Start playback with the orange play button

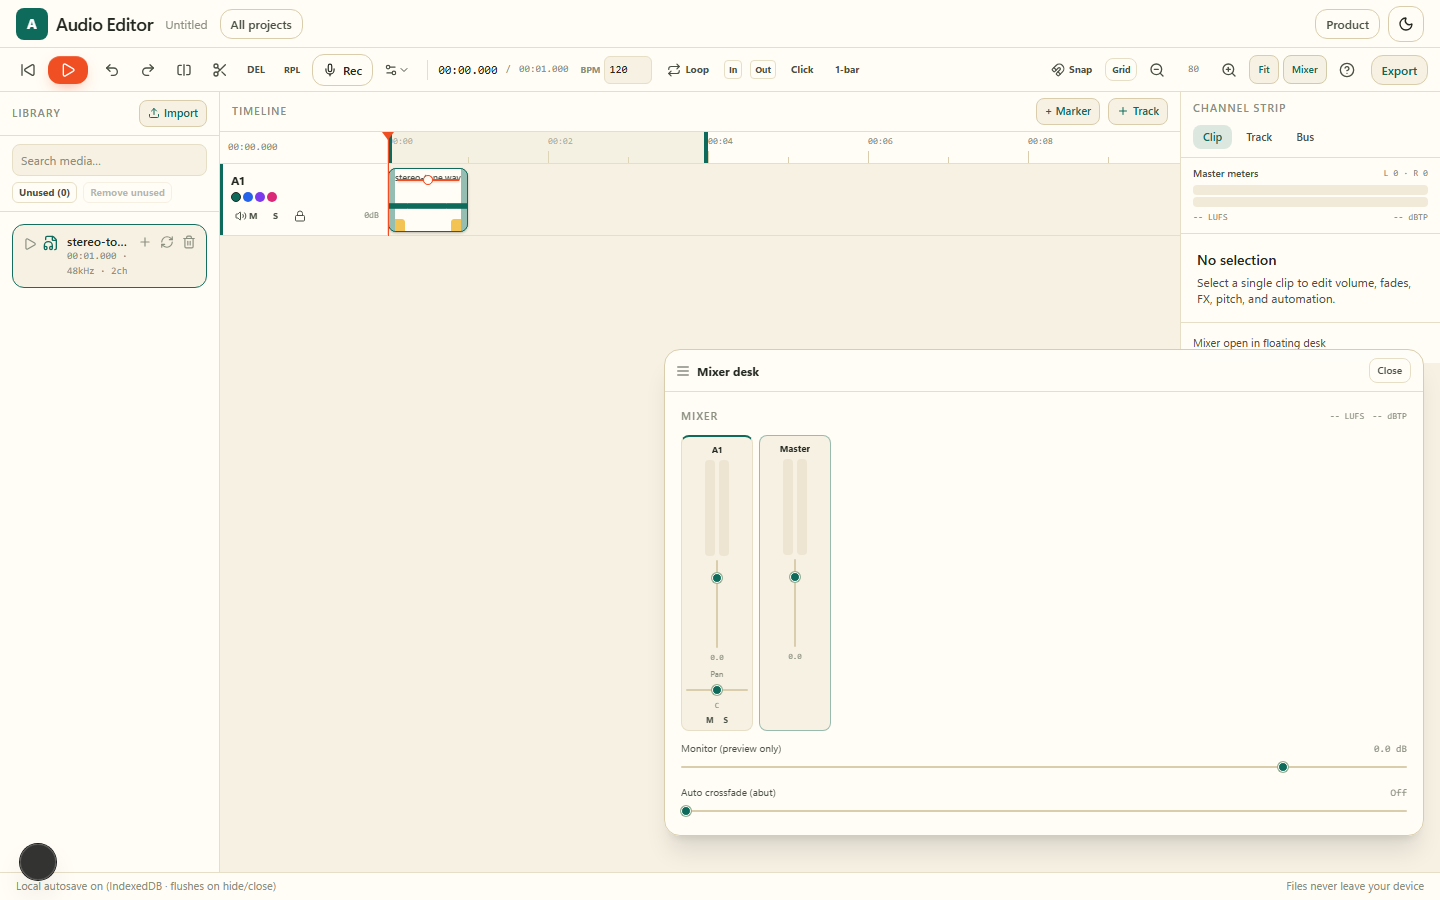68,70
